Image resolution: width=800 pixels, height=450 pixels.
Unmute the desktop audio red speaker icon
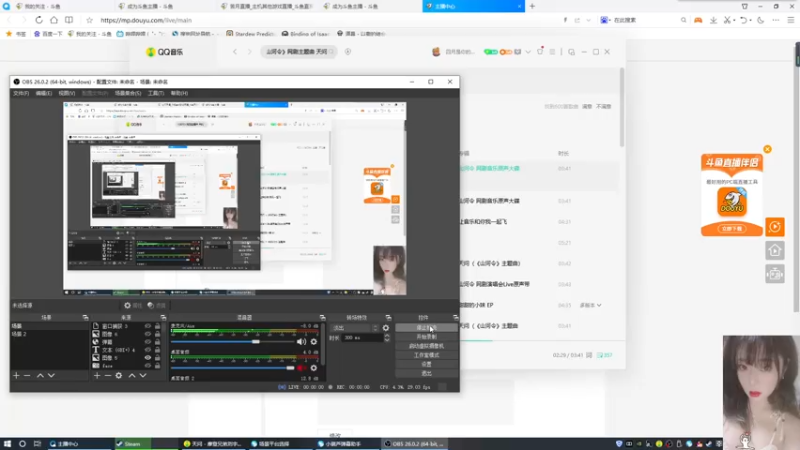(x=302, y=368)
